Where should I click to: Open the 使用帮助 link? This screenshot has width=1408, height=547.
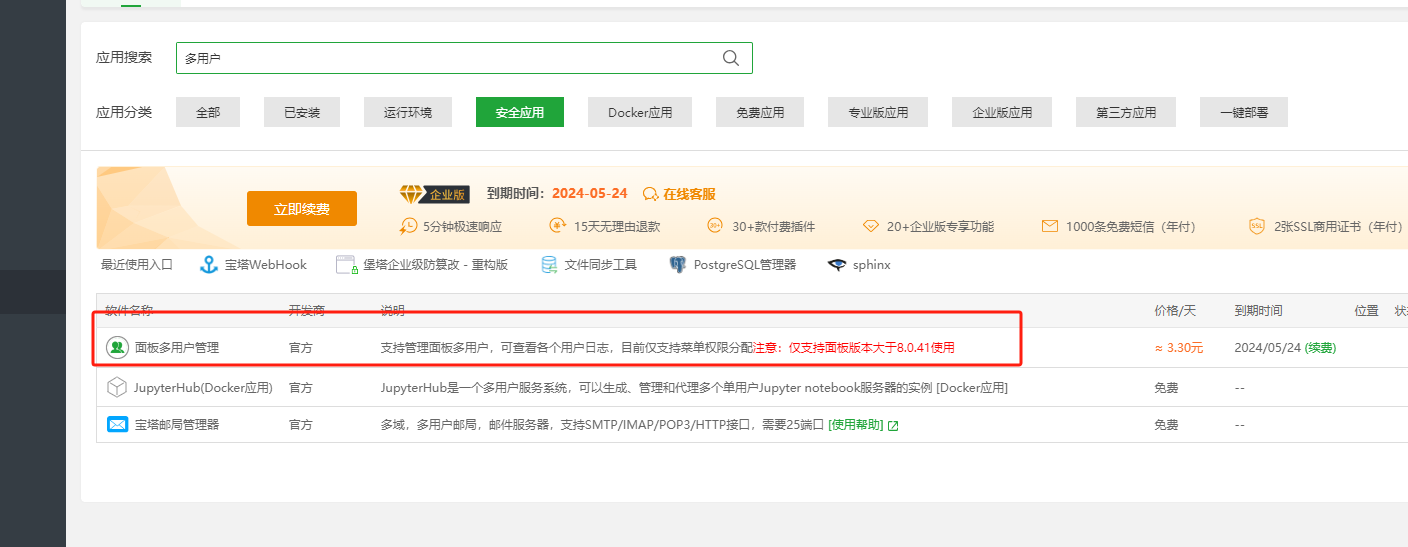pos(855,425)
